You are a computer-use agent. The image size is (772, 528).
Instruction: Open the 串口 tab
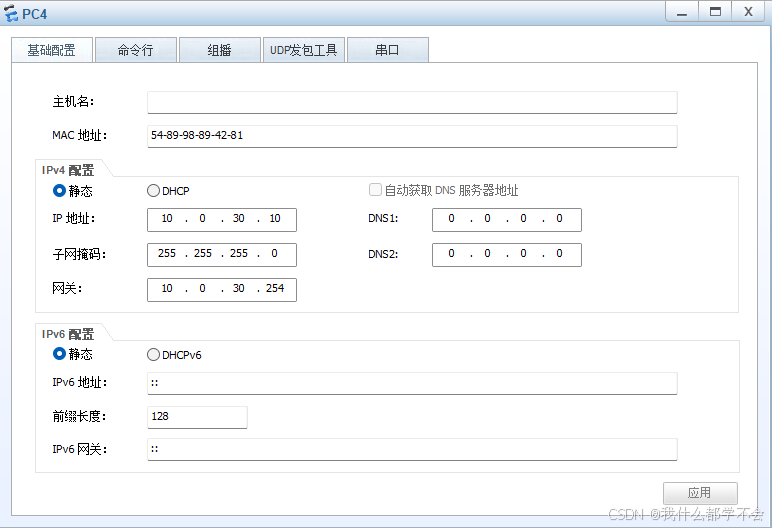(x=387, y=50)
